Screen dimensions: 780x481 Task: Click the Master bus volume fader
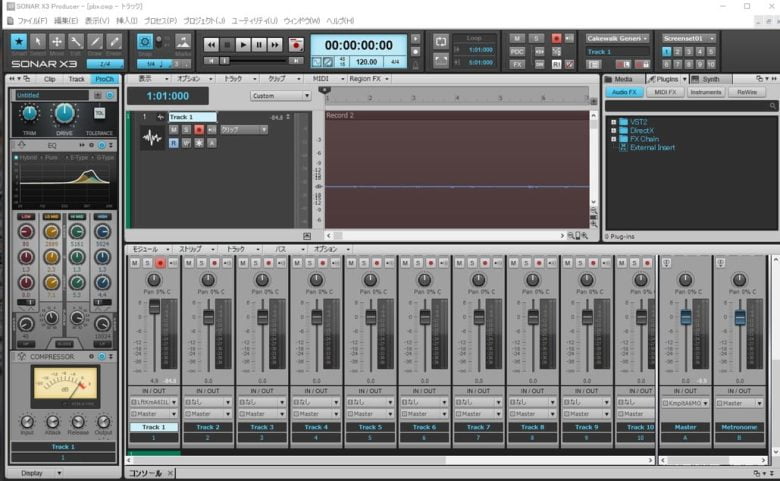click(685, 316)
